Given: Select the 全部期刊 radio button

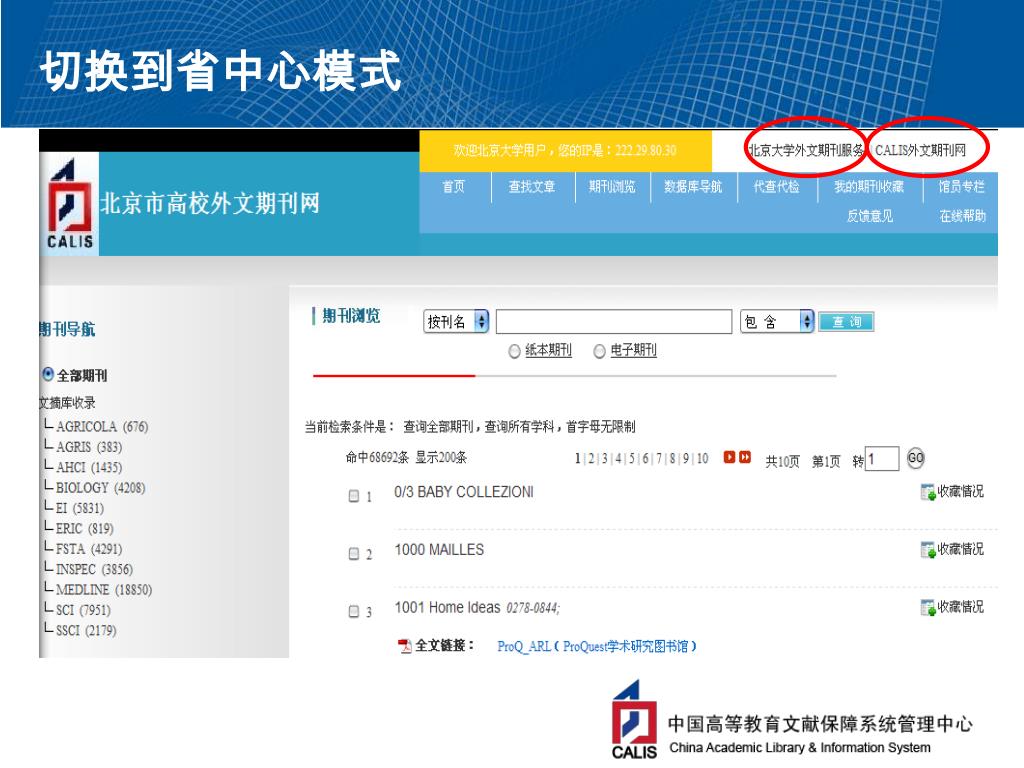Looking at the screenshot, I should [48, 374].
